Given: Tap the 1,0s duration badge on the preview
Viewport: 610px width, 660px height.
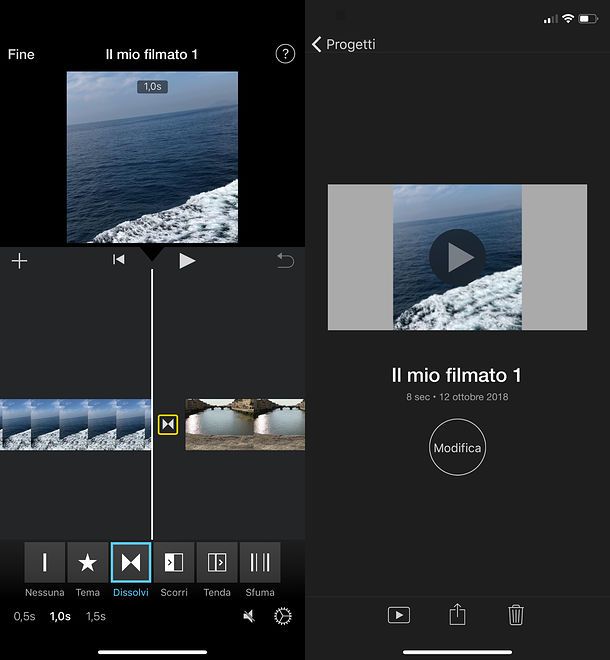Looking at the screenshot, I should click(152, 87).
